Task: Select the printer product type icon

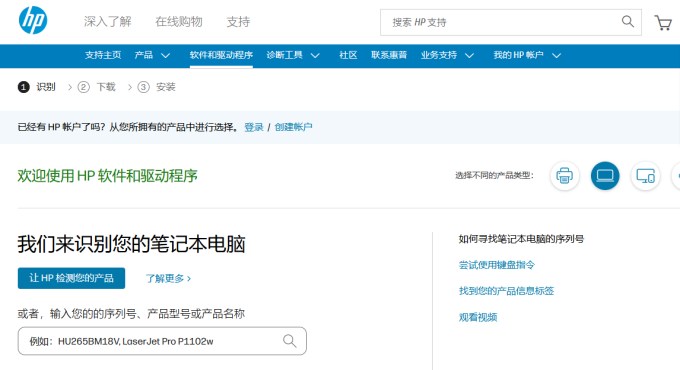Action: 564,176
